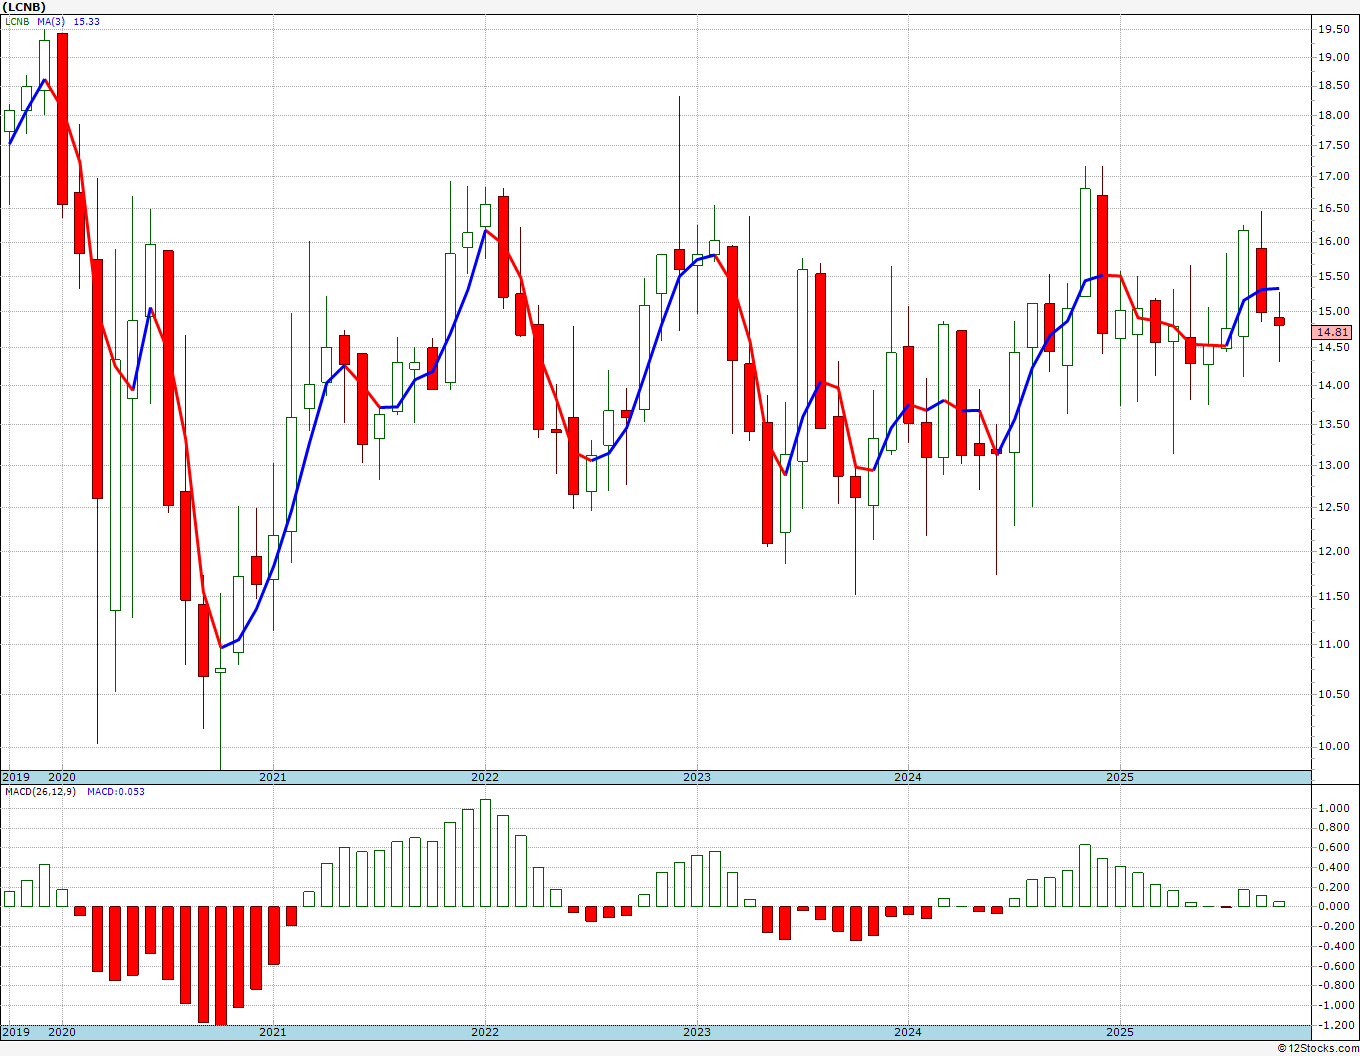
Task: Select the 10.00 price axis label
Action: (1333, 747)
